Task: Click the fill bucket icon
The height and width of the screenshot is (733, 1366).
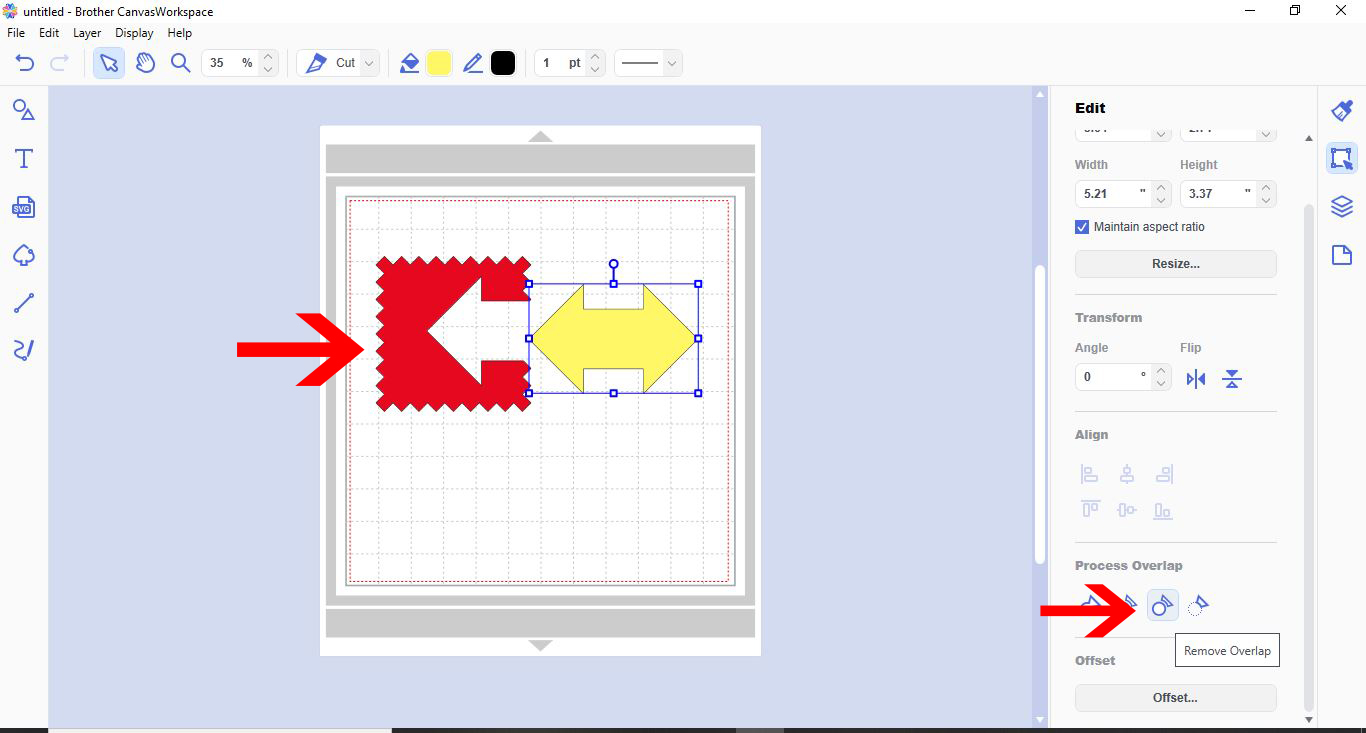Action: (x=409, y=63)
